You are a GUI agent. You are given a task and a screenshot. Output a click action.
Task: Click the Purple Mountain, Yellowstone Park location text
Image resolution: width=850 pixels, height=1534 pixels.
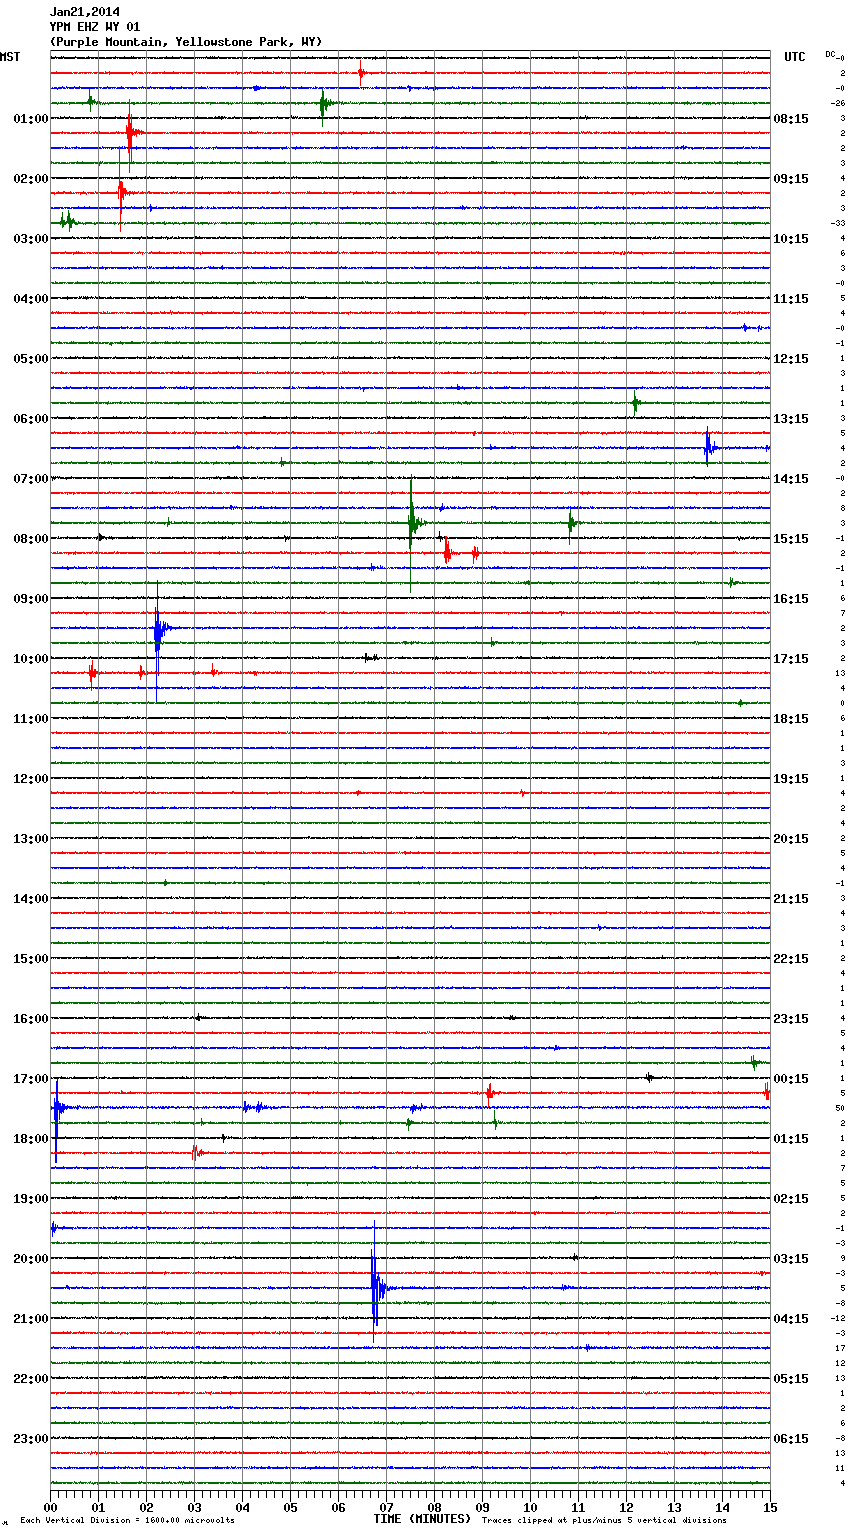click(x=185, y=42)
